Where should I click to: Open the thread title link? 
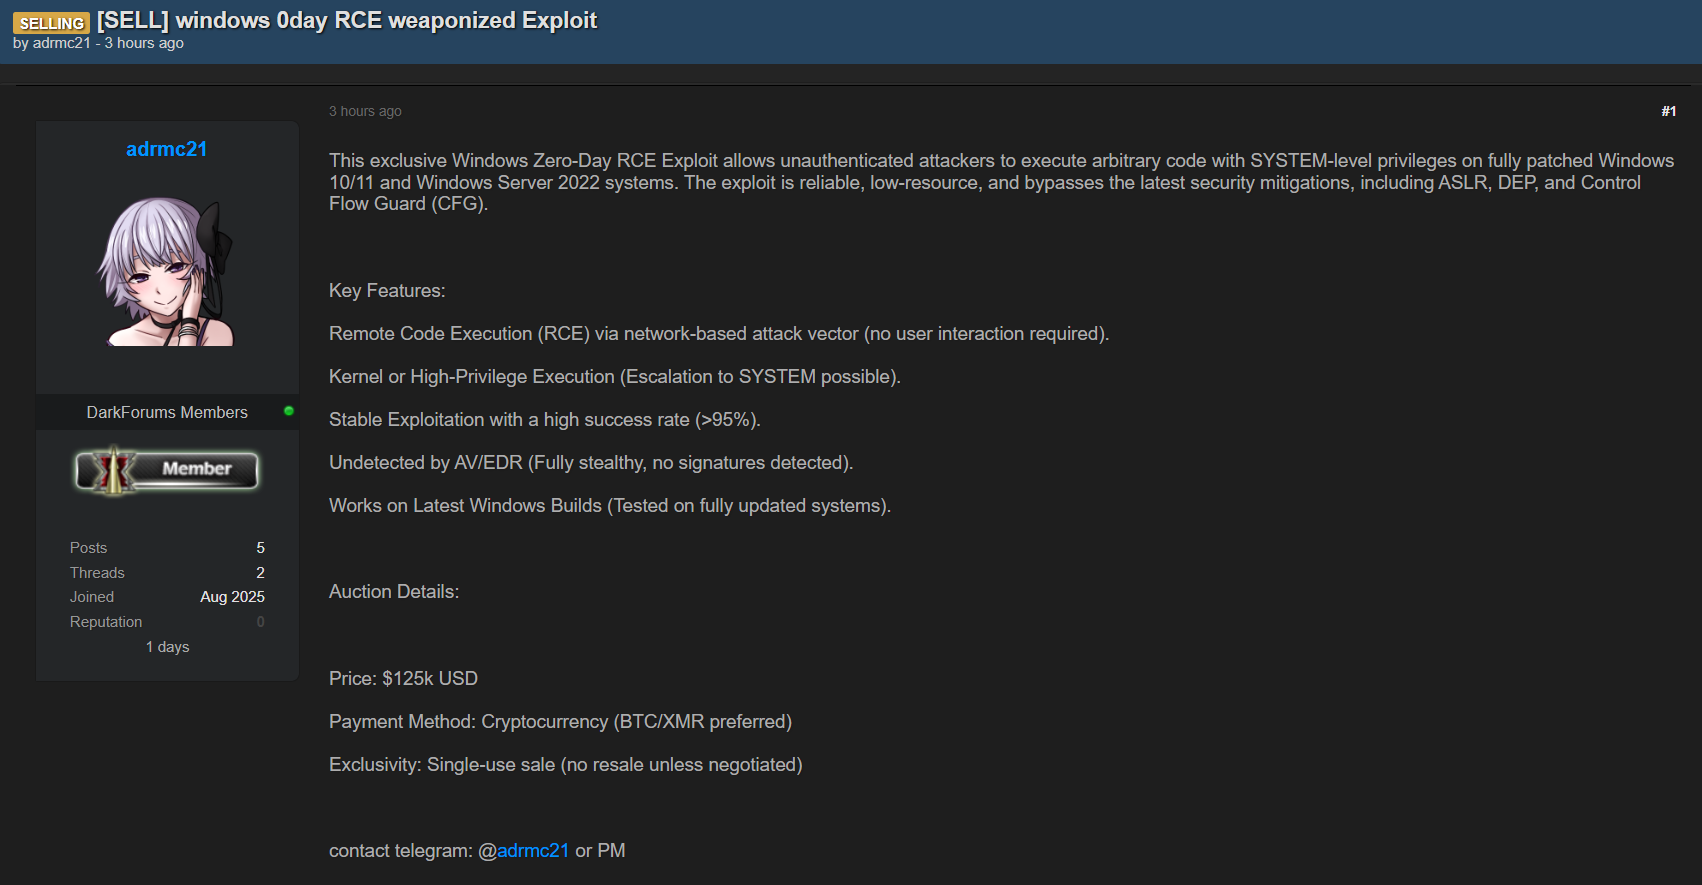[347, 21]
